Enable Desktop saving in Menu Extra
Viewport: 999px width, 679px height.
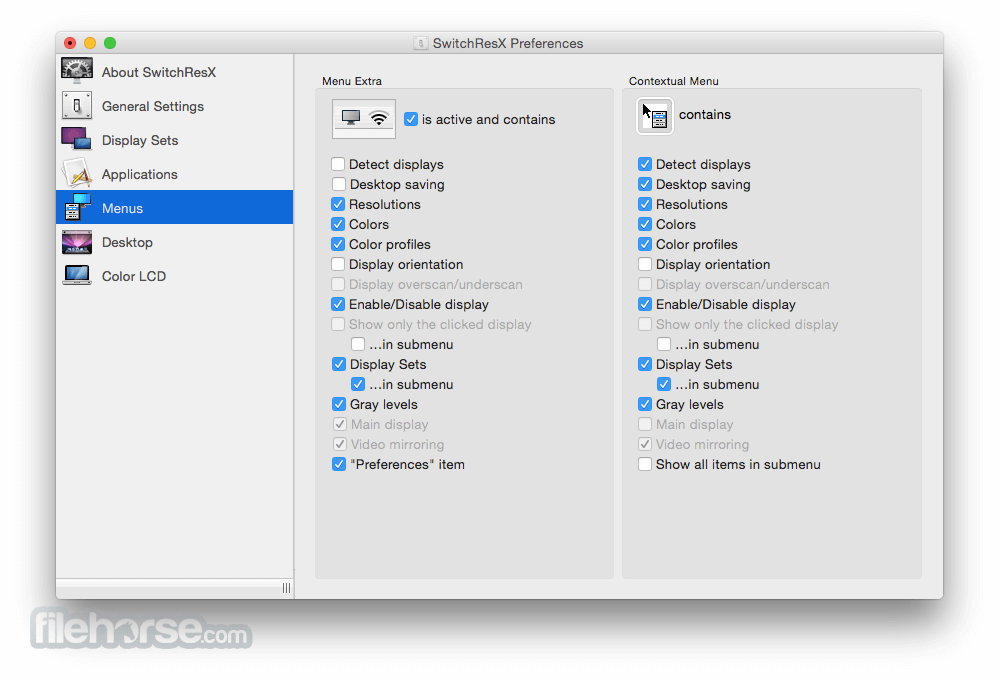[338, 184]
